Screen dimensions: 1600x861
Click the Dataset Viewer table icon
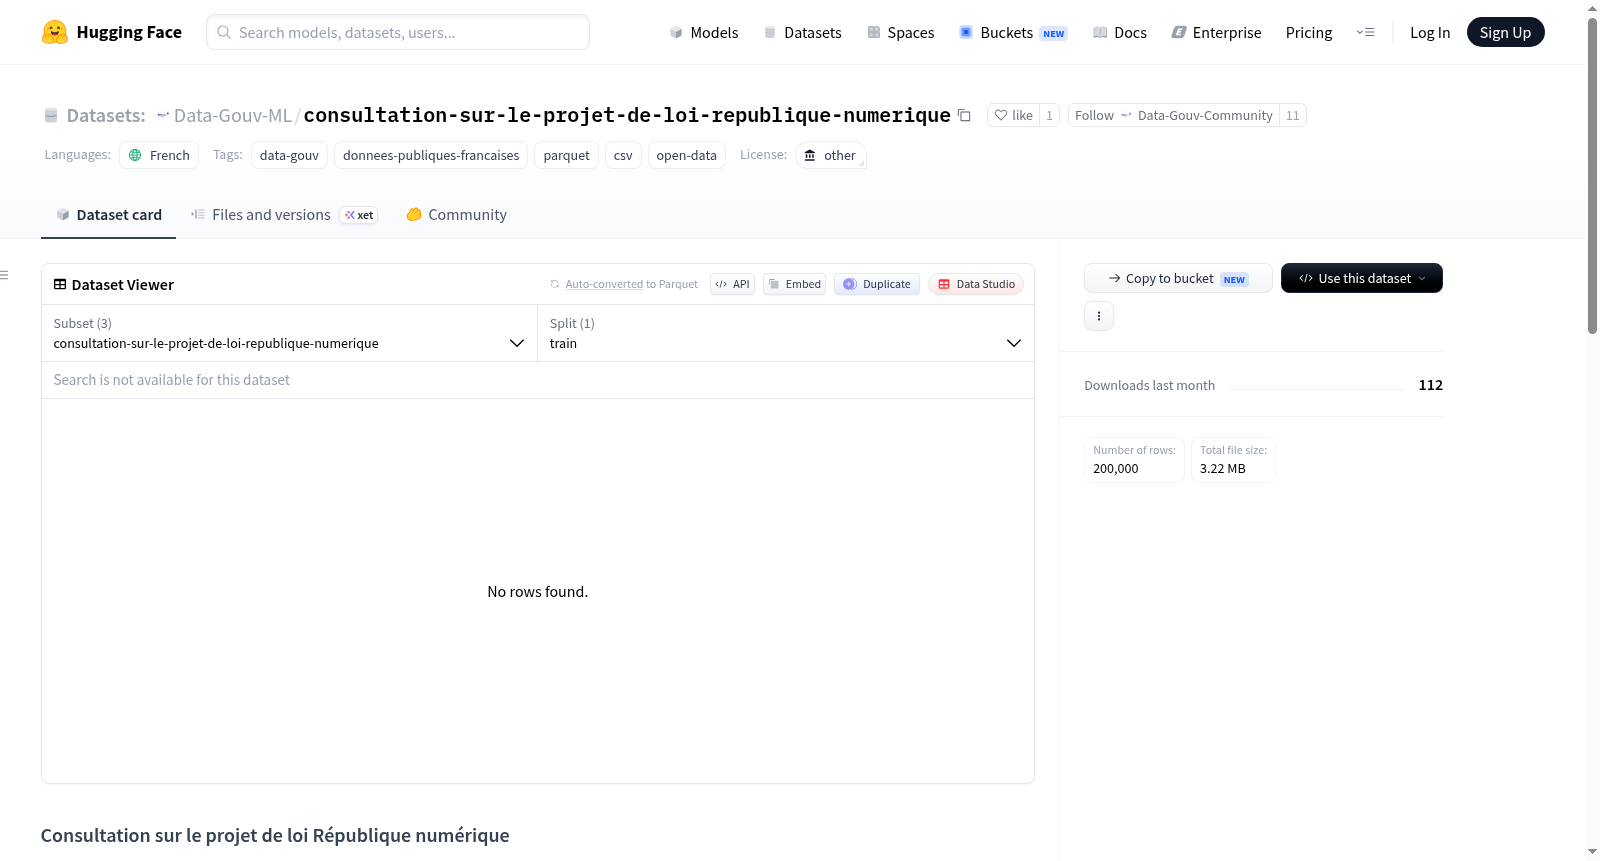click(x=60, y=285)
